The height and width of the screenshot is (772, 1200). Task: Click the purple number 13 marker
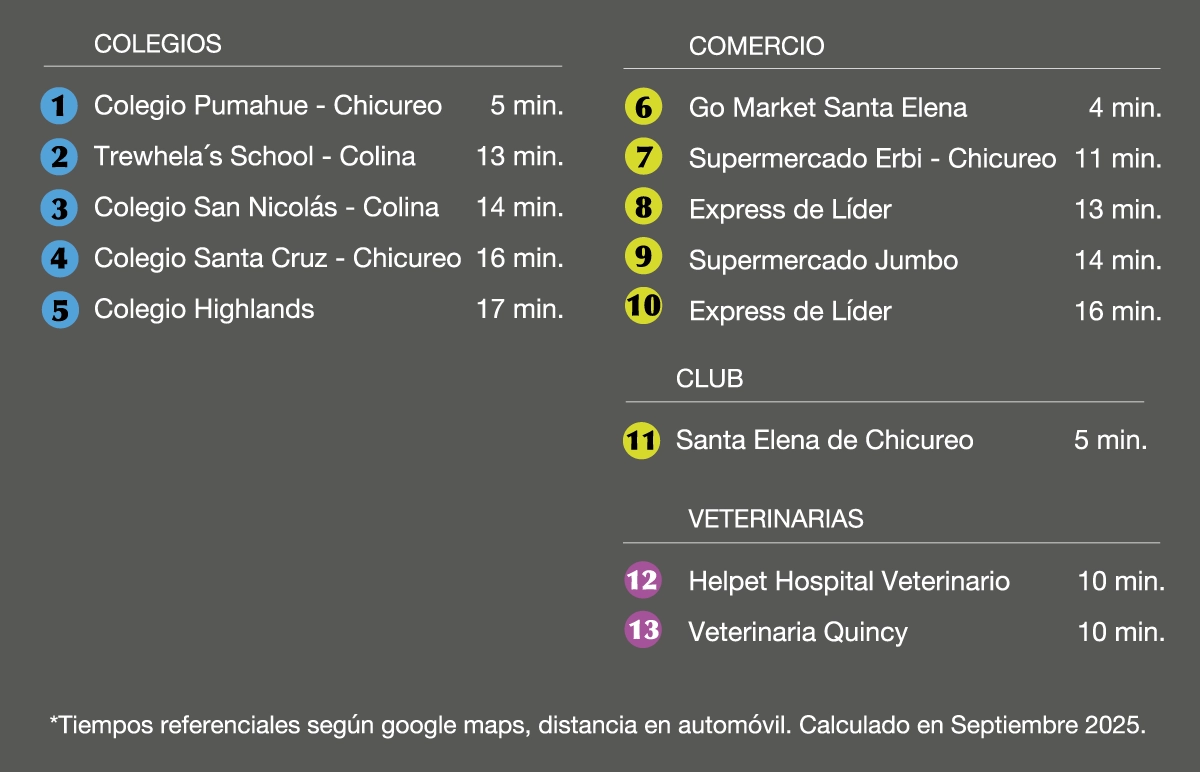pos(643,630)
